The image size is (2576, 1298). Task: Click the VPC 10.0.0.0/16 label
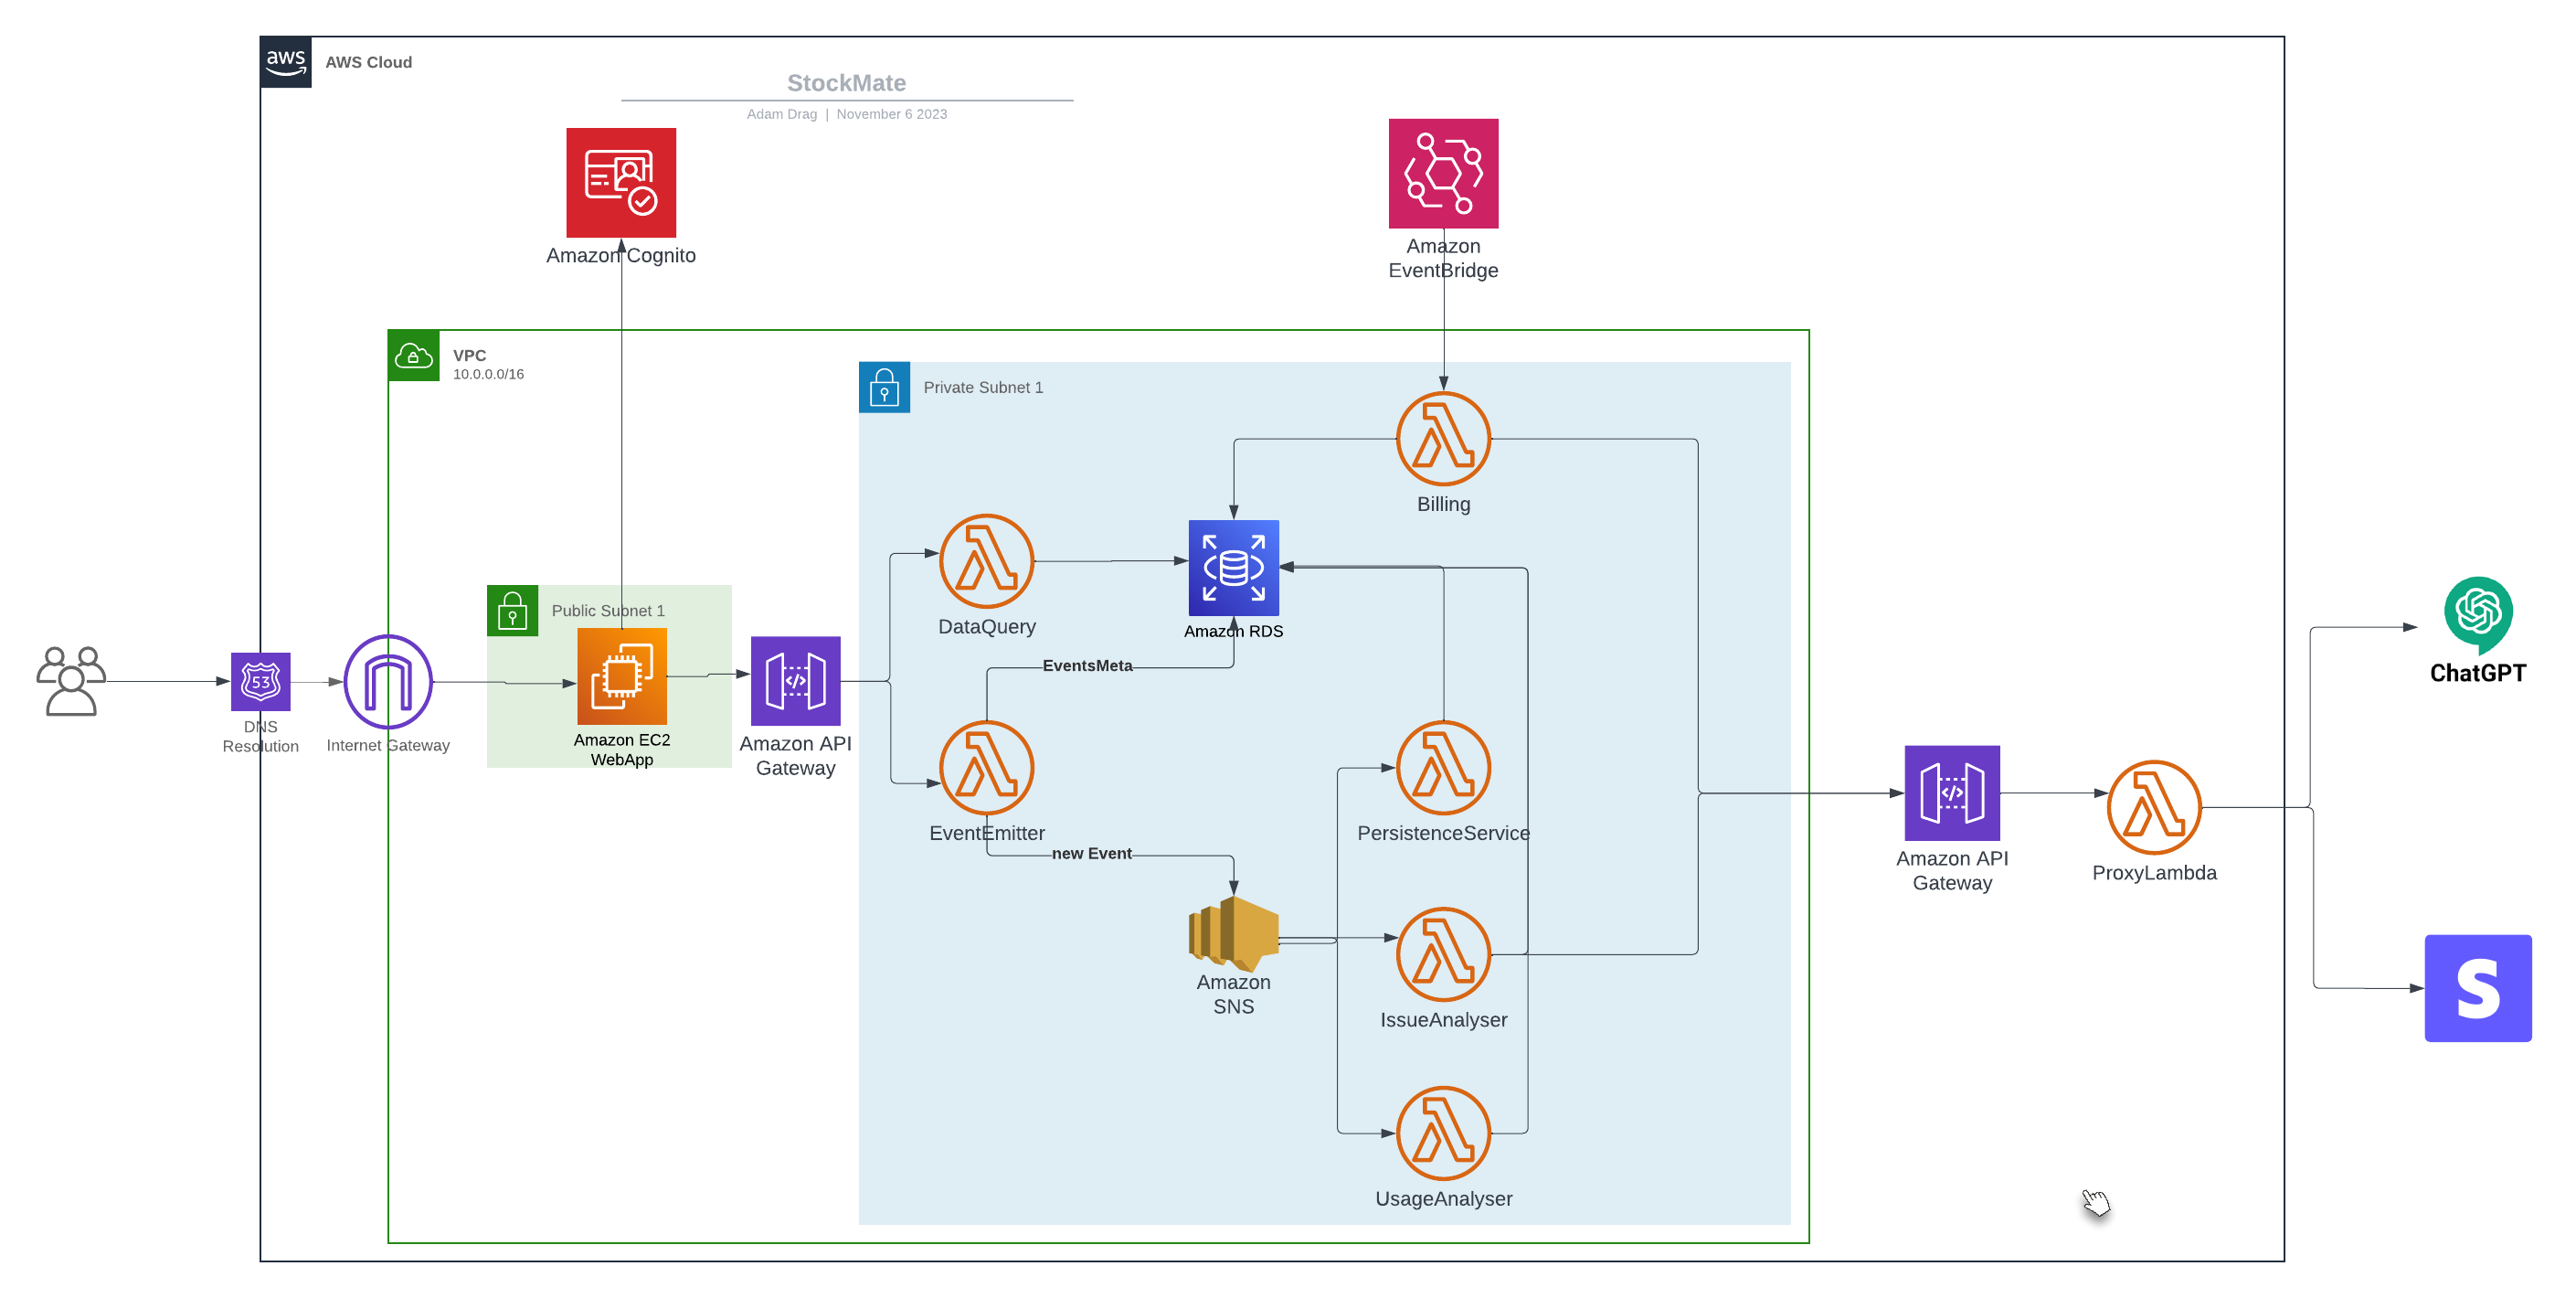pyautogui.click(x=488, y=364)
